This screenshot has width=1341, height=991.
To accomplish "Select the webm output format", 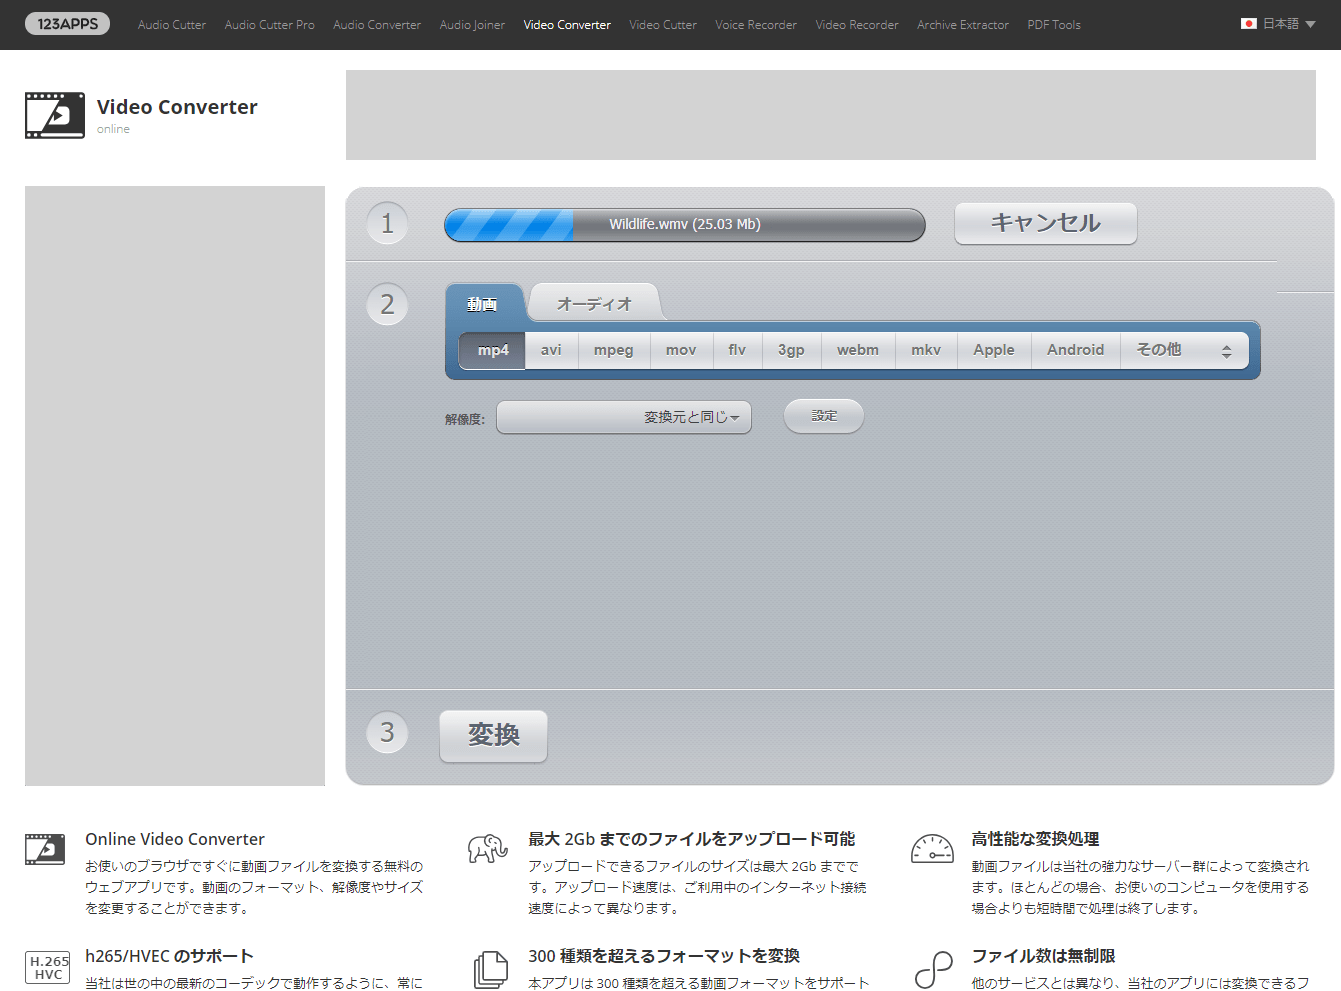I will (858, 350).
